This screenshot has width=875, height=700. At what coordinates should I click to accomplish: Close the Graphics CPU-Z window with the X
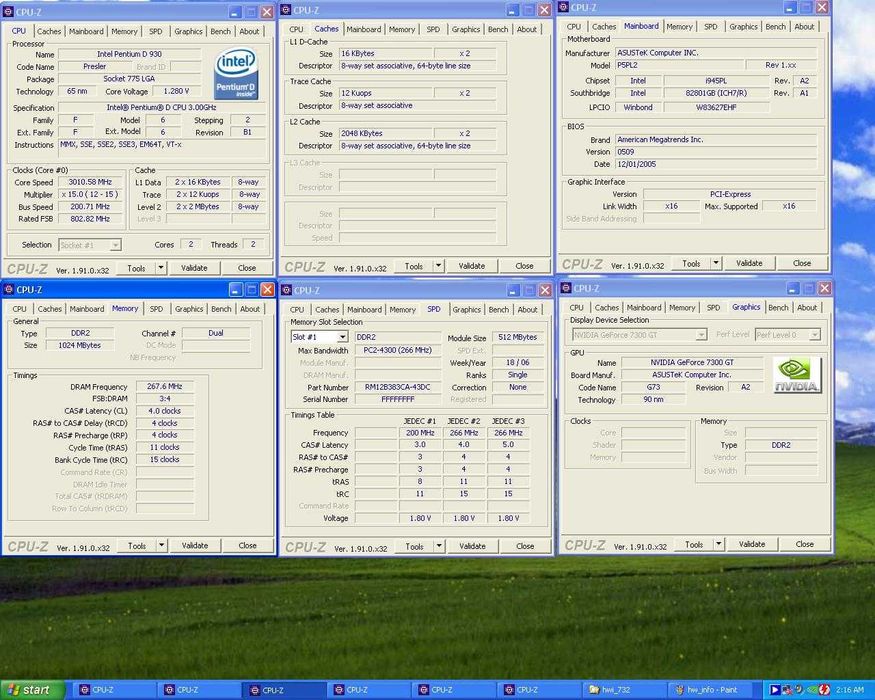824,288
